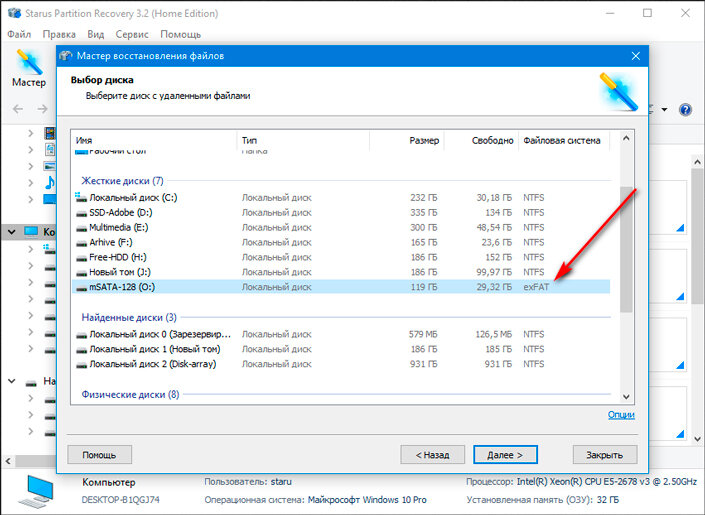Click the Физические диски (8) group header

click(x=130, y=394)
